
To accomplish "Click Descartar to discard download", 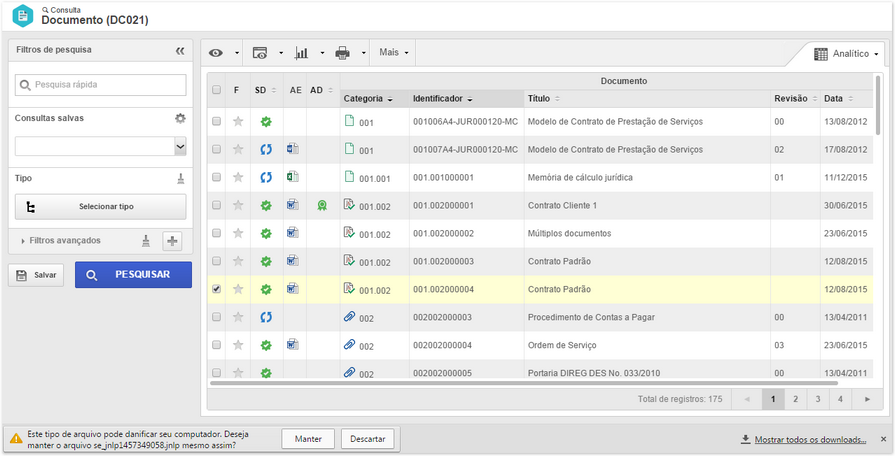I will tap(368, 439).
